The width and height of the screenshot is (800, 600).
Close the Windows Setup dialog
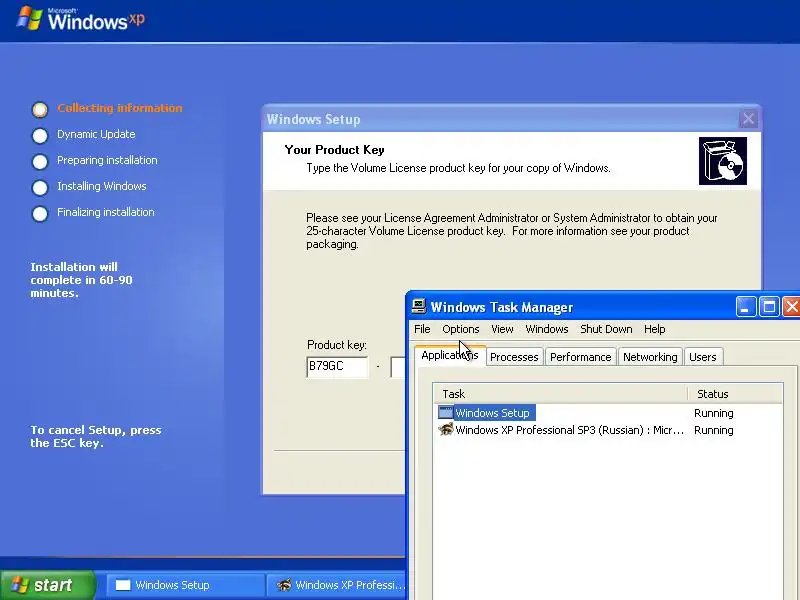(748, 119)
